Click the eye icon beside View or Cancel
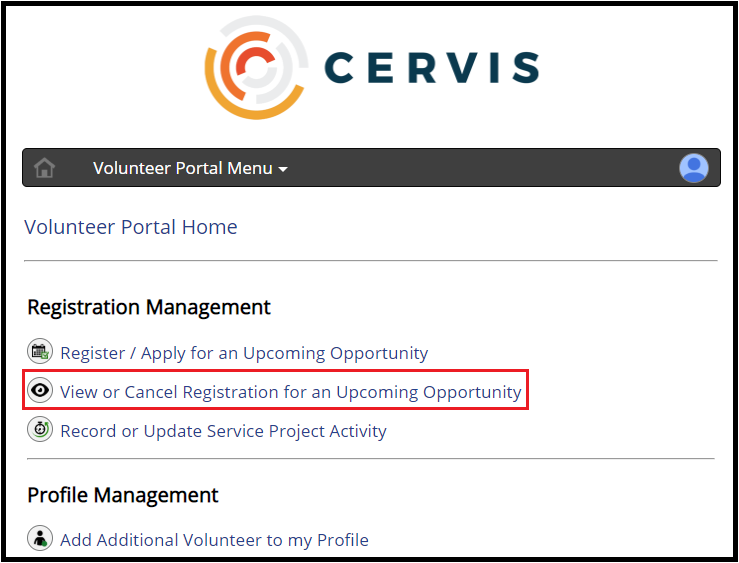739x563 pixels. pyautogui.click(x=40, y=390)
